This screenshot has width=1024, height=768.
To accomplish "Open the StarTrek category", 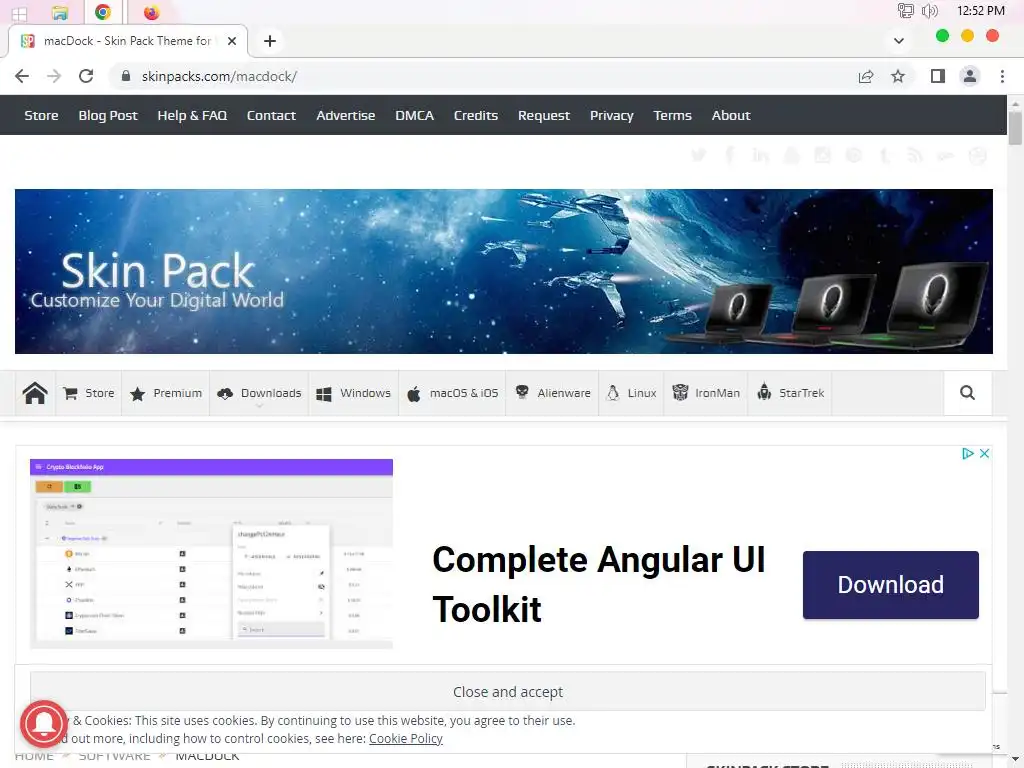I will (790, 393).
